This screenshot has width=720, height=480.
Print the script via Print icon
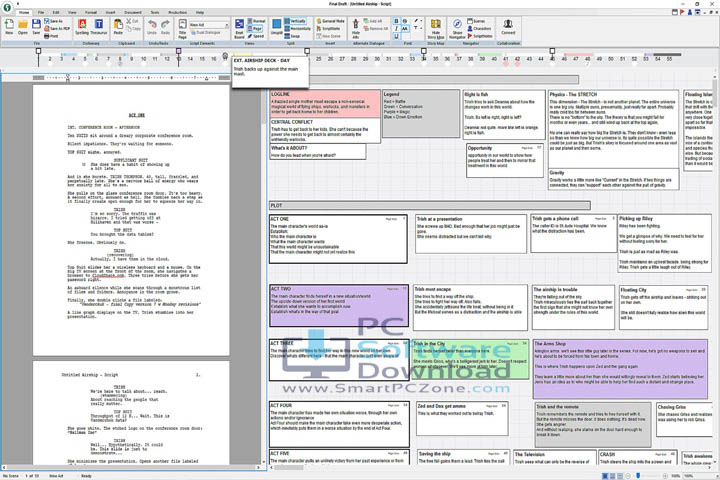[51, 36]
